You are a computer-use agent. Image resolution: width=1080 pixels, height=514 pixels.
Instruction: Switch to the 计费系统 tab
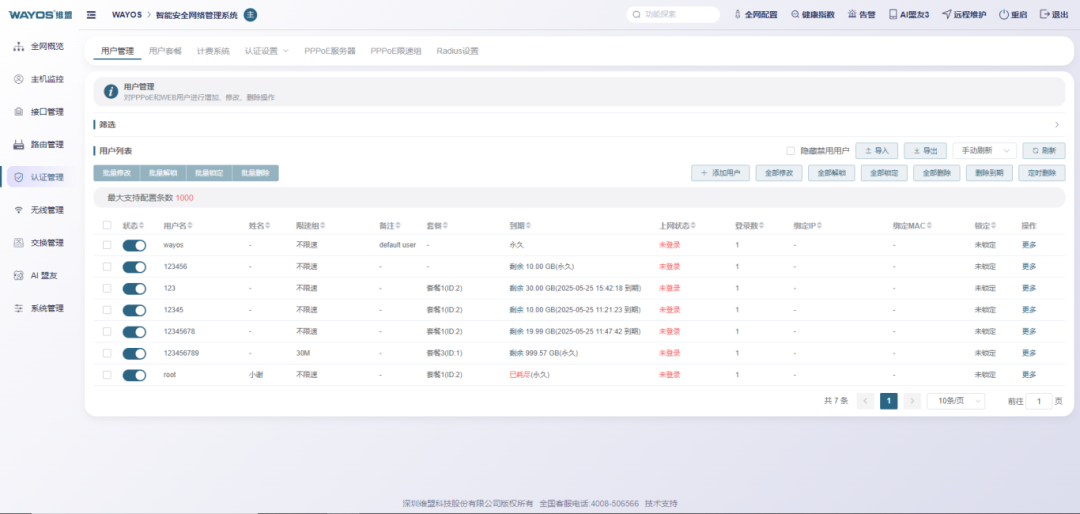tap(213, 51)
